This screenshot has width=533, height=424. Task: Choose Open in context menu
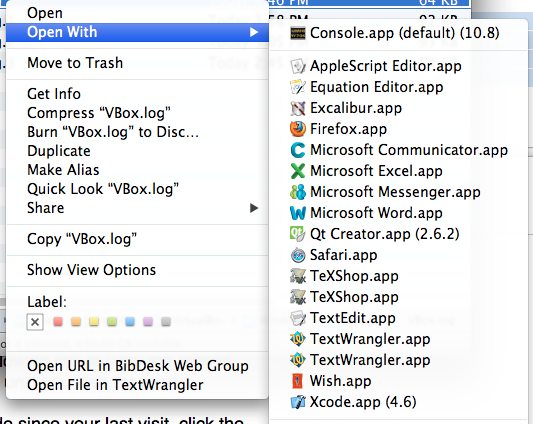tap(137, 13)
